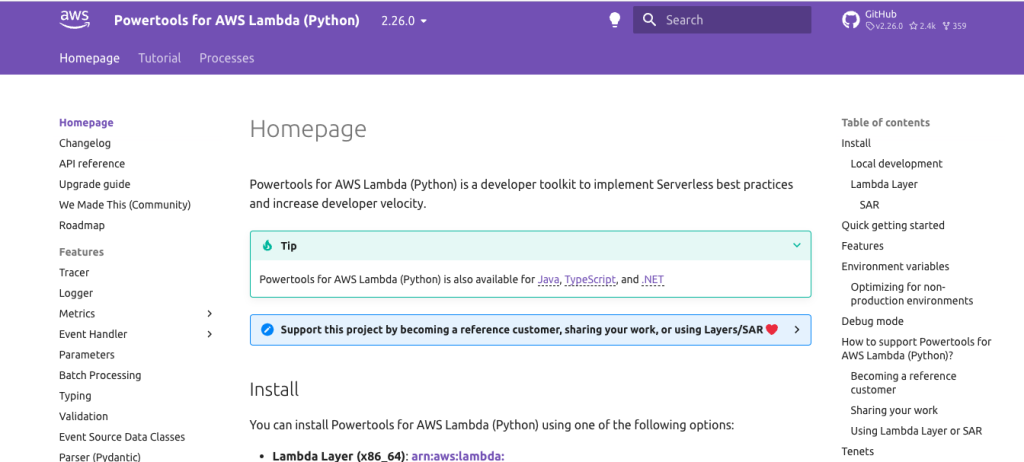Click the blue pencil icon in support banner
Image resolution: width=1024 pixels, height=462 pixels.
coord(267,329)
